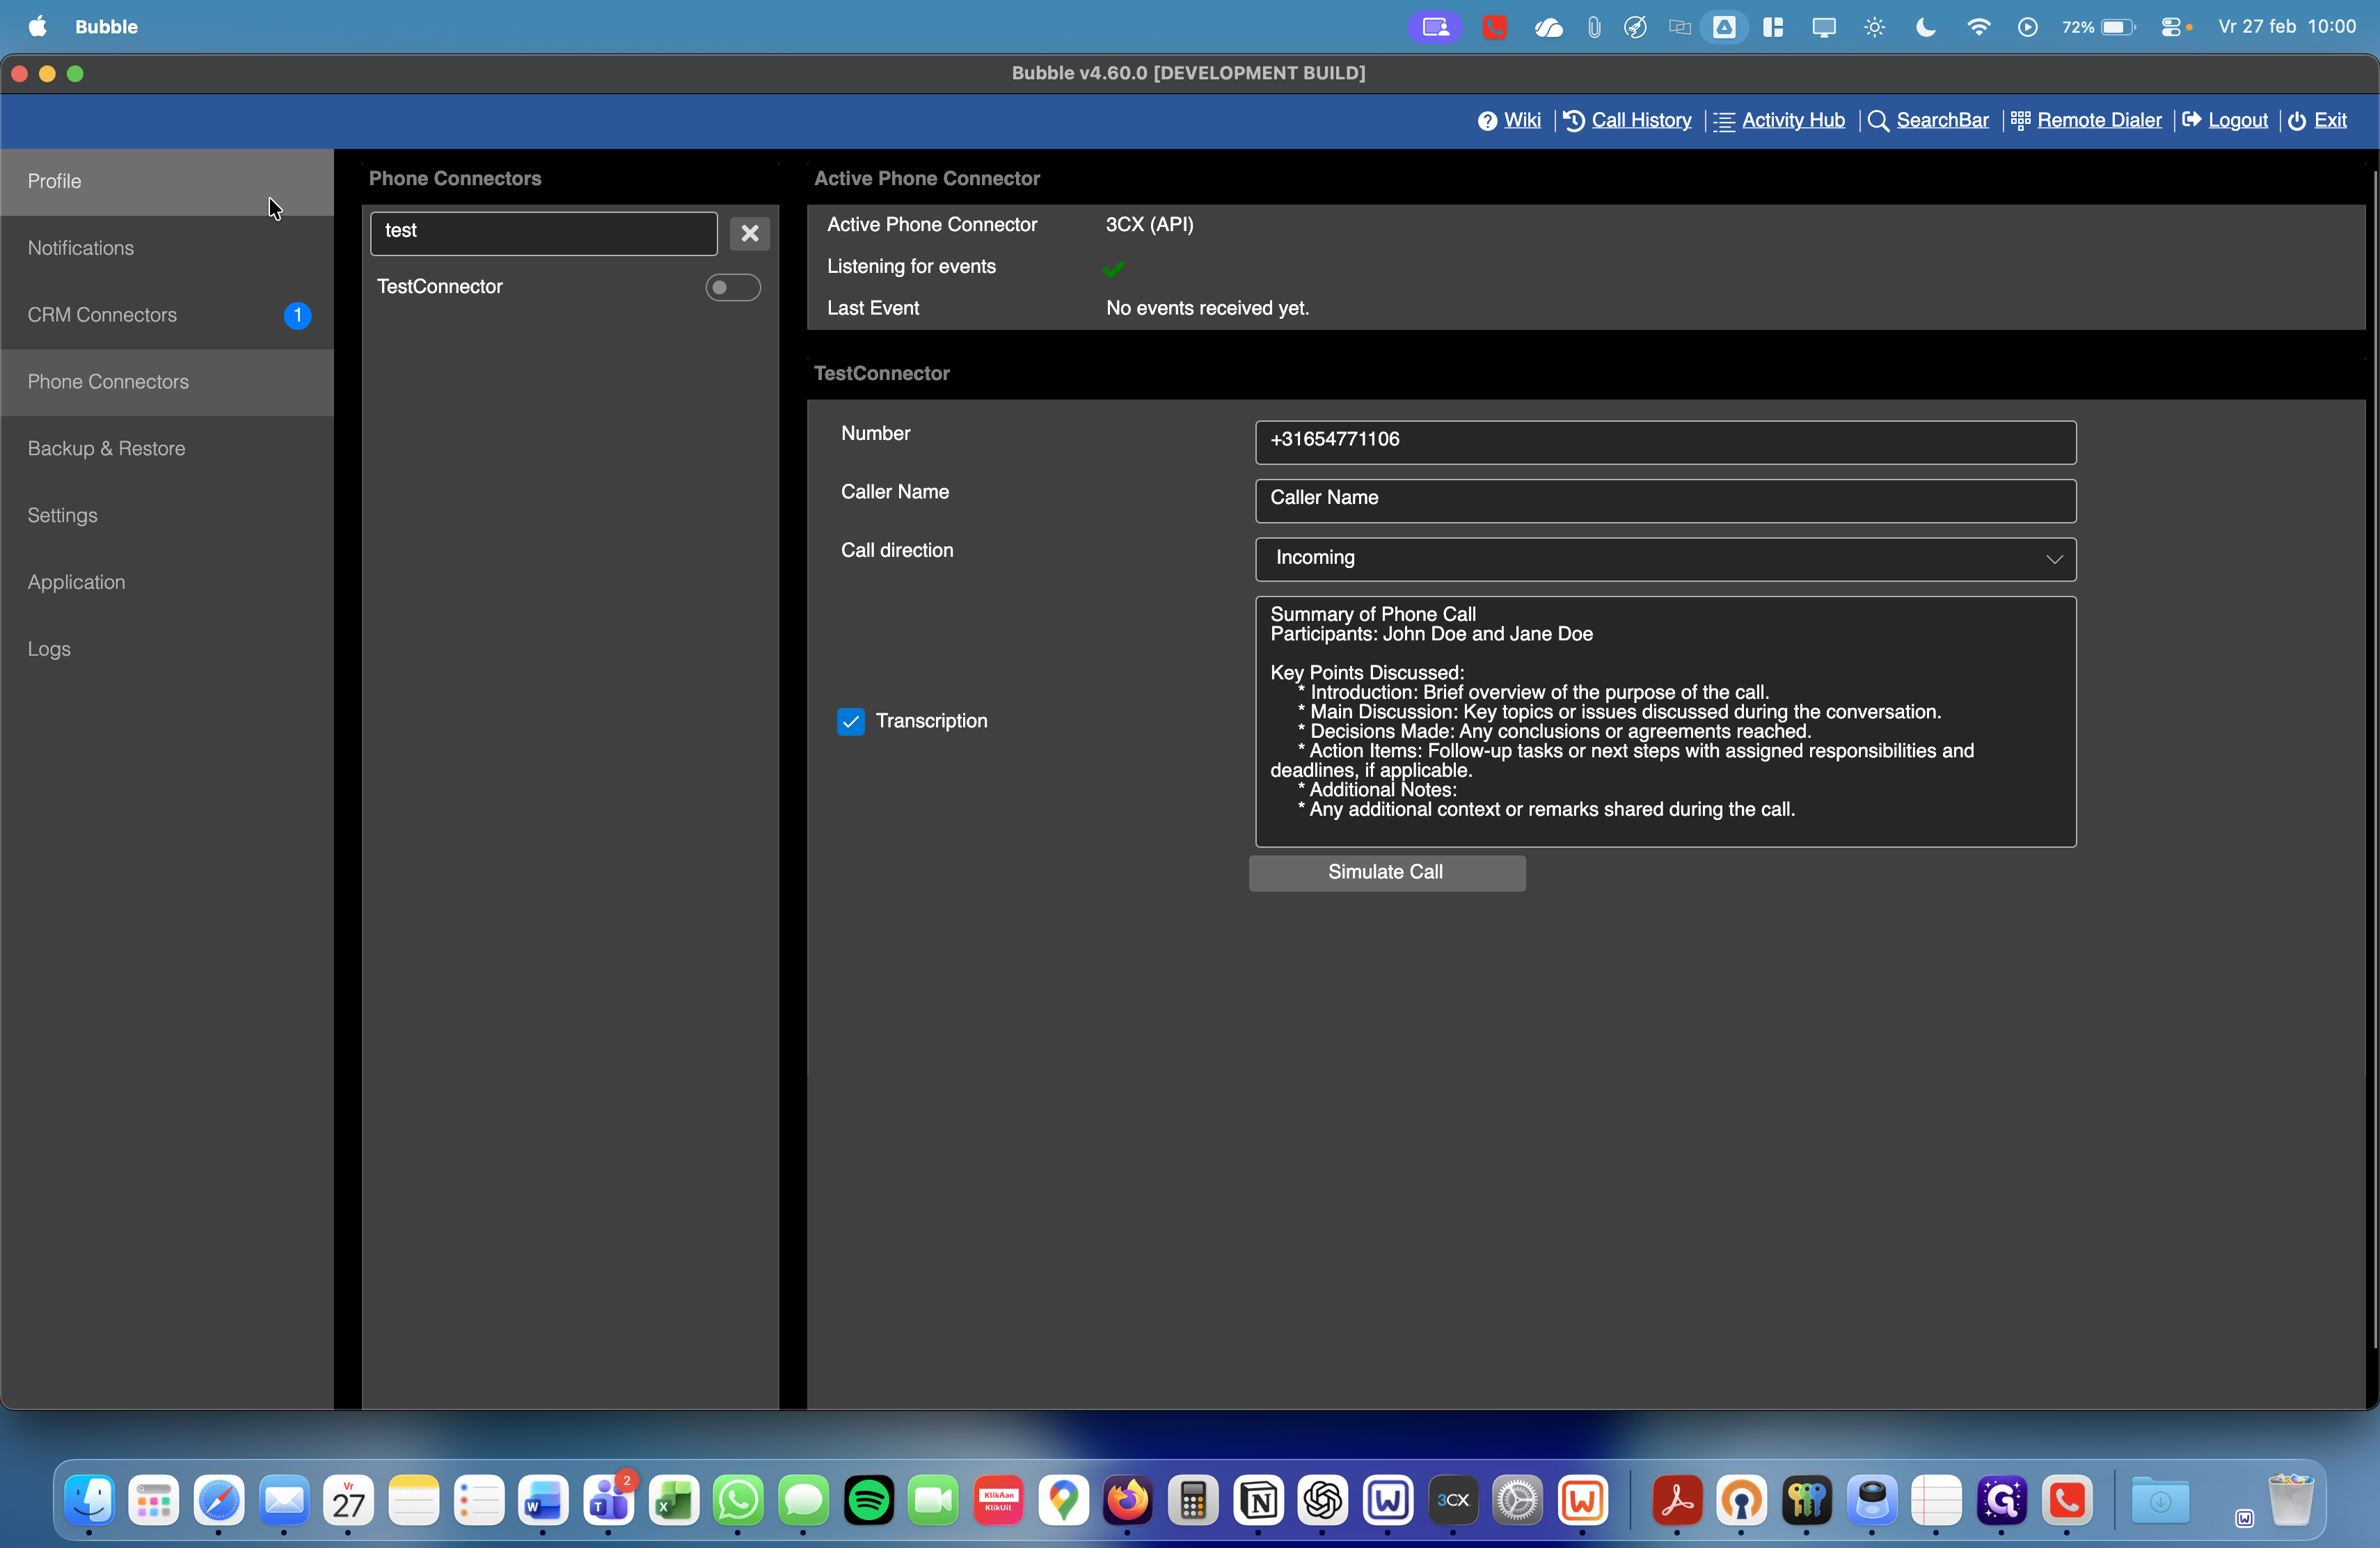Viewport: 2380px width, 1548px height.
Task: Click the Number input field
Action: (x=1664, y=441)
